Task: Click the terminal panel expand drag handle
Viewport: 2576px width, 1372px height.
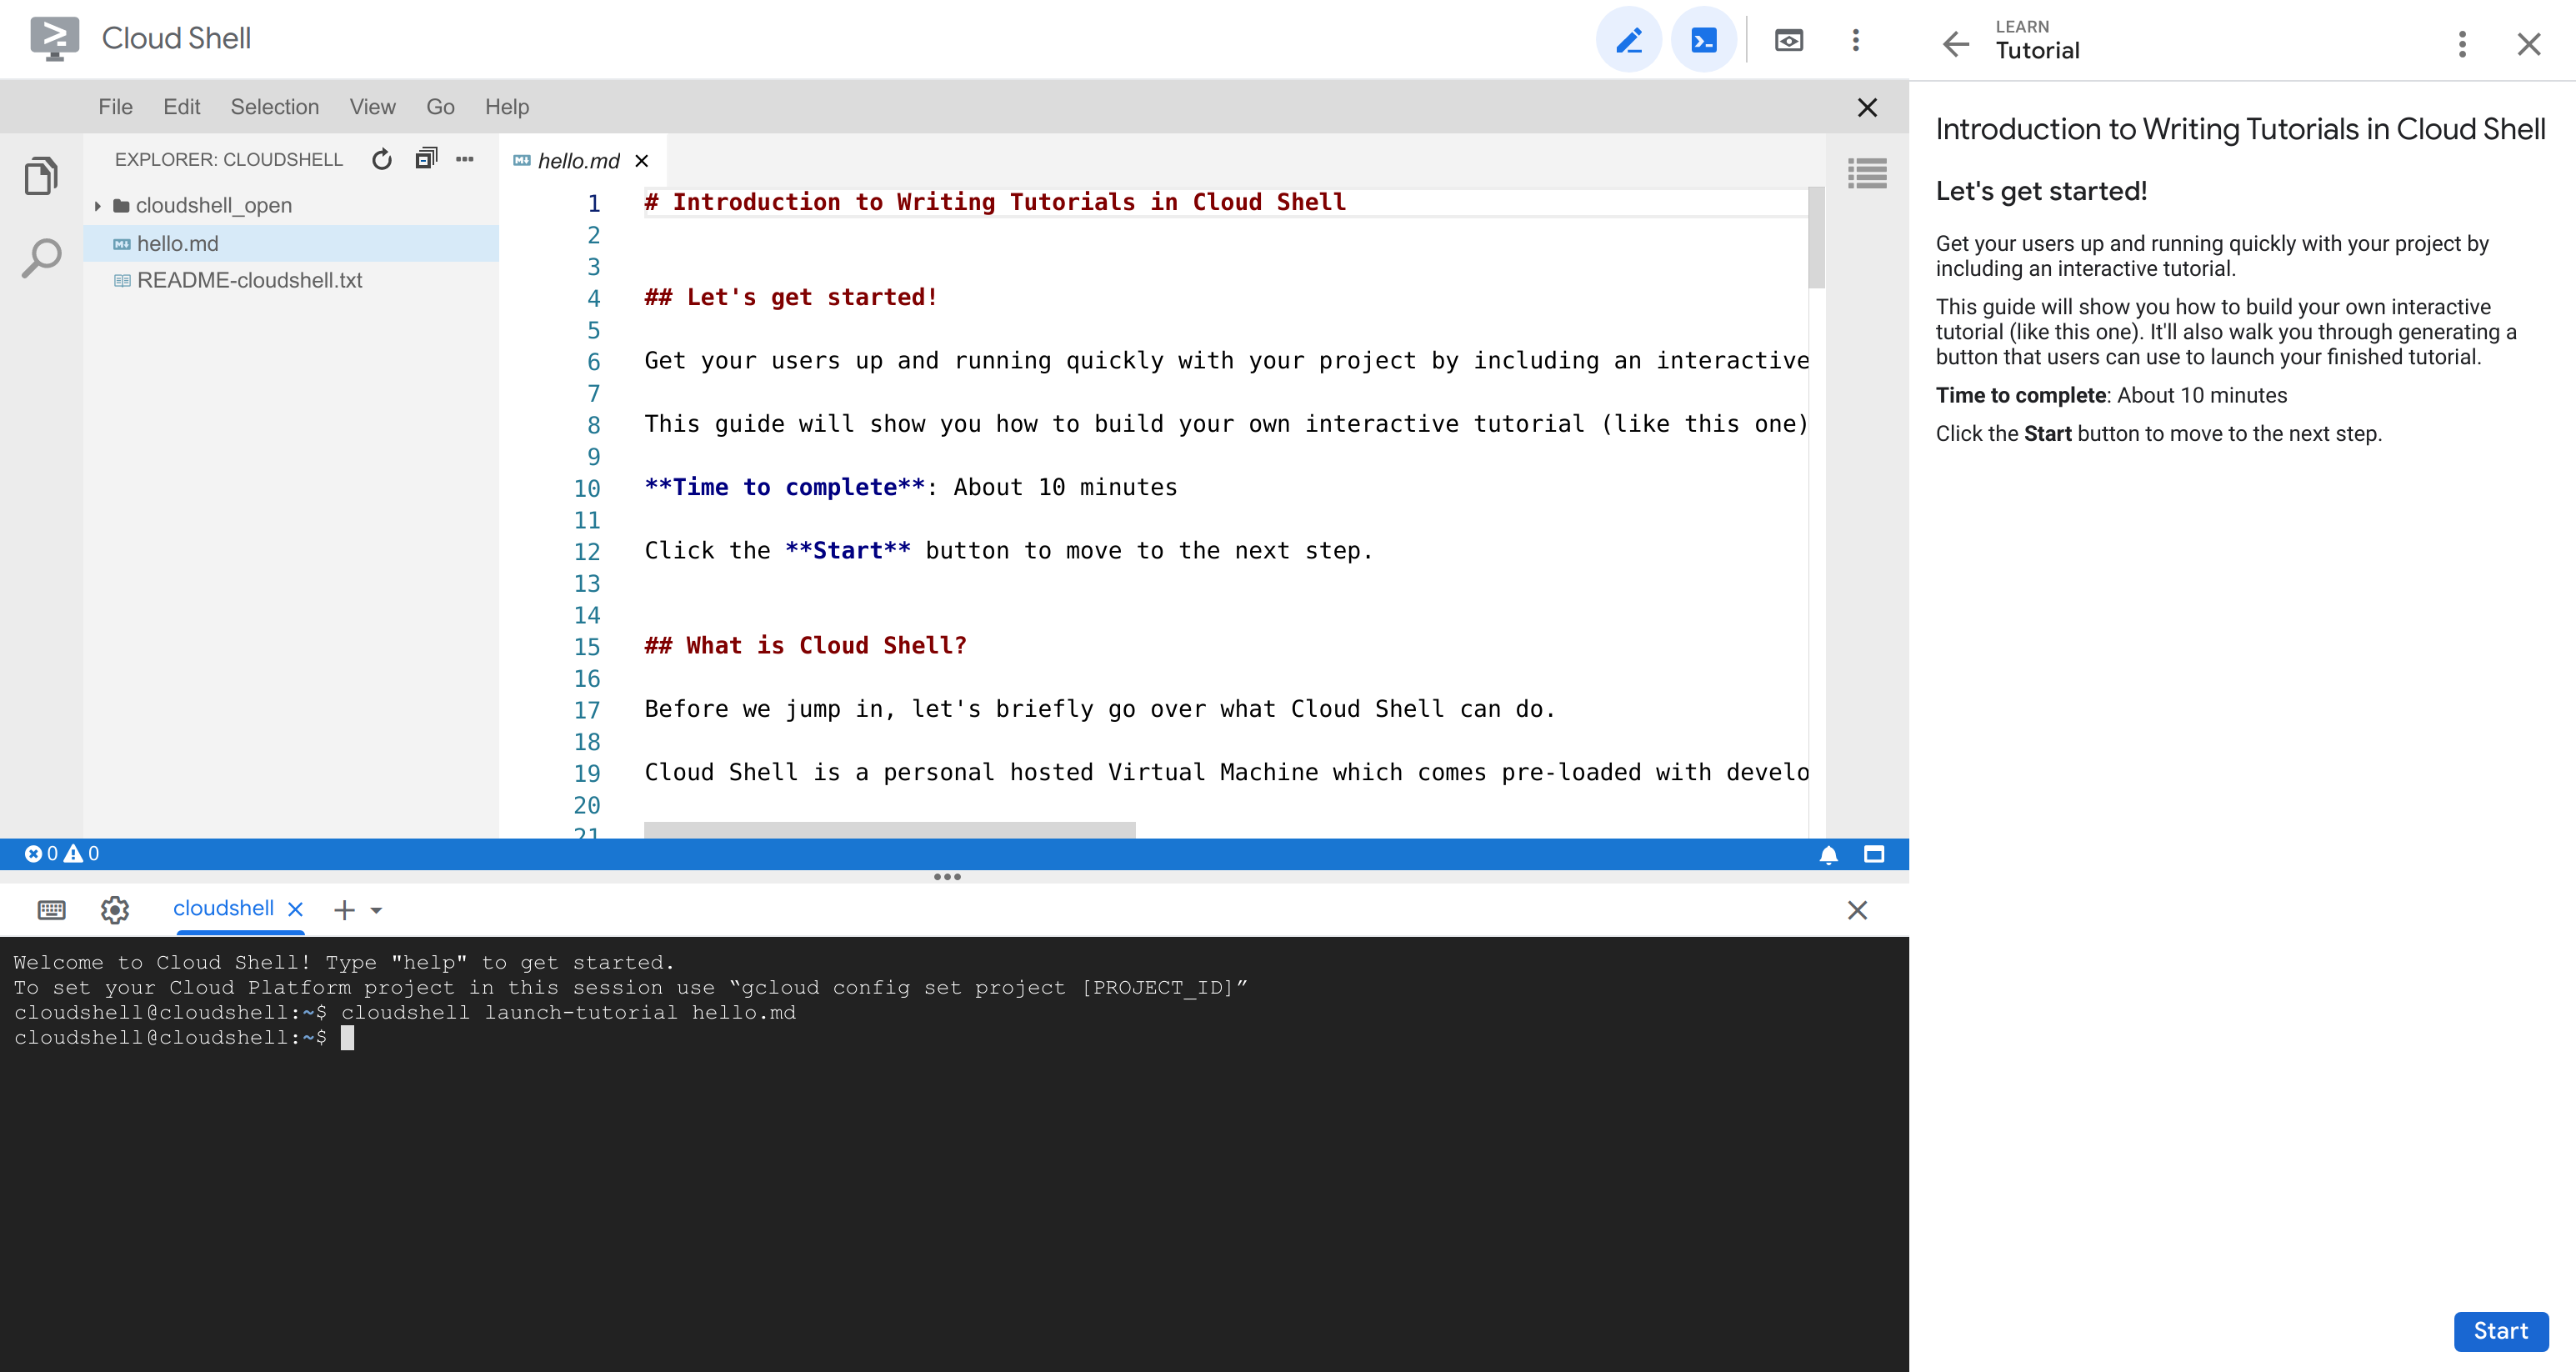Action: pos(948,878)
